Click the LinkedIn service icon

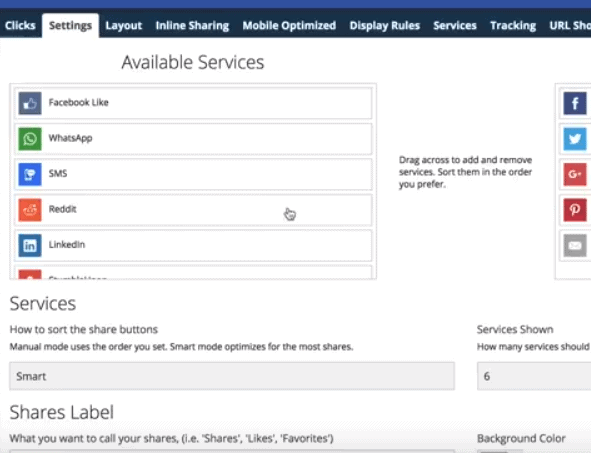tap(30, 245)
